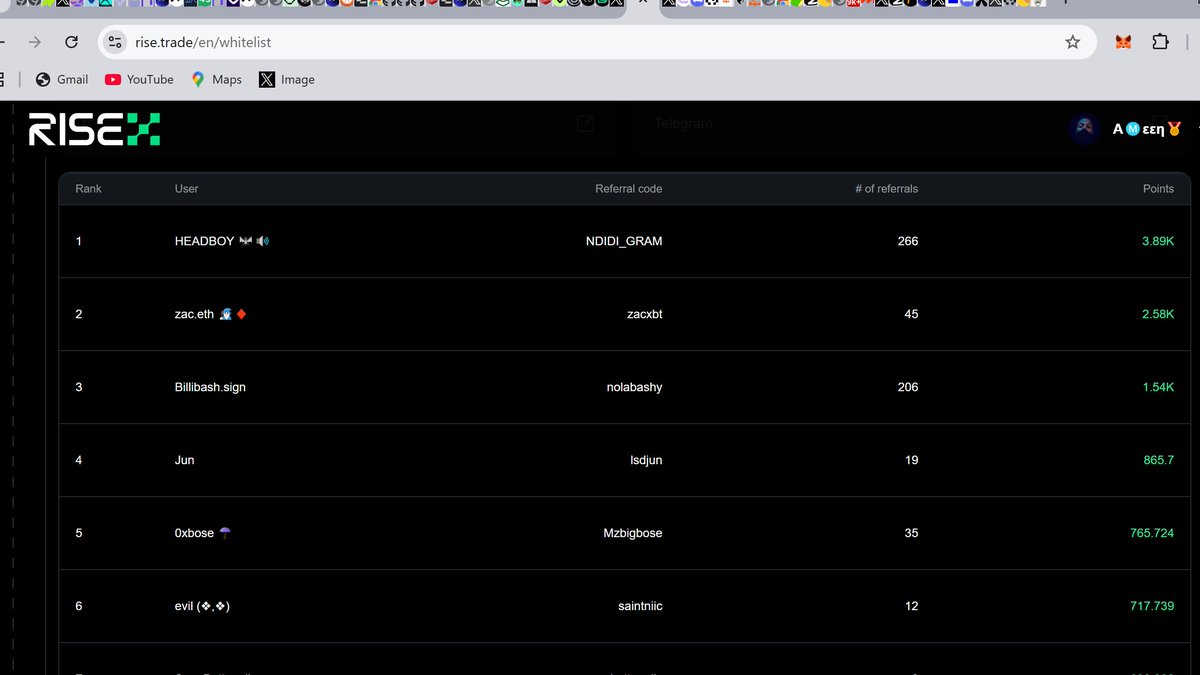This screenshot has width=1200, height=675.
Task: Select referral code saintniic
Action: click(640, 606)
